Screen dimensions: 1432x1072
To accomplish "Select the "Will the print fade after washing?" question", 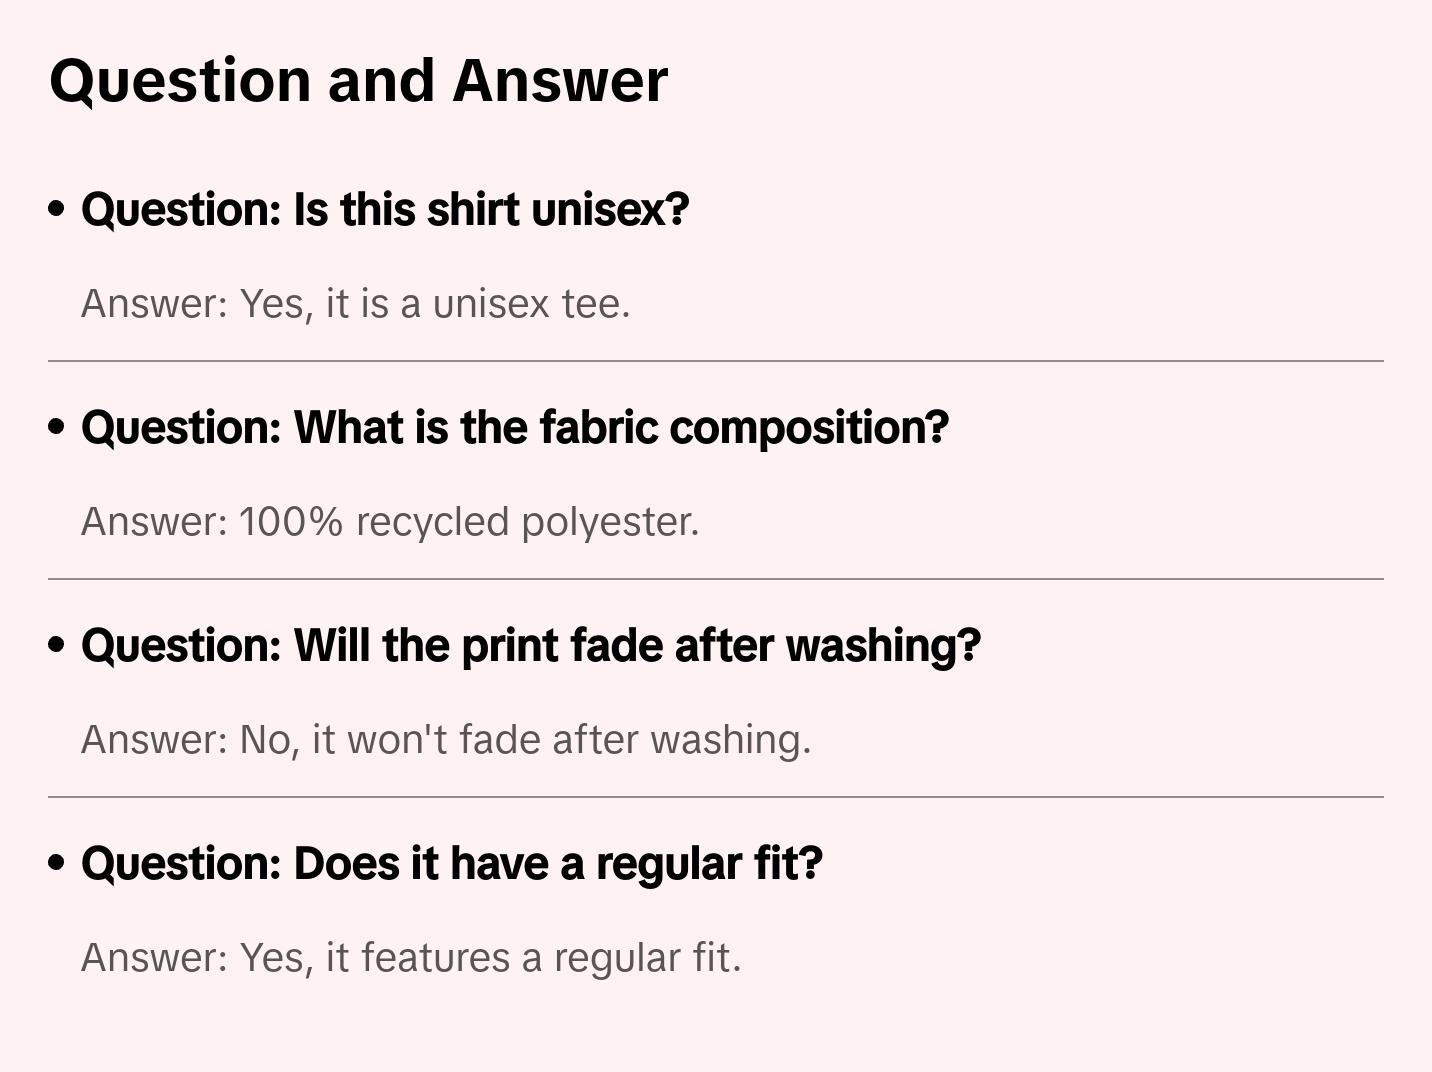I will (531, 646).
